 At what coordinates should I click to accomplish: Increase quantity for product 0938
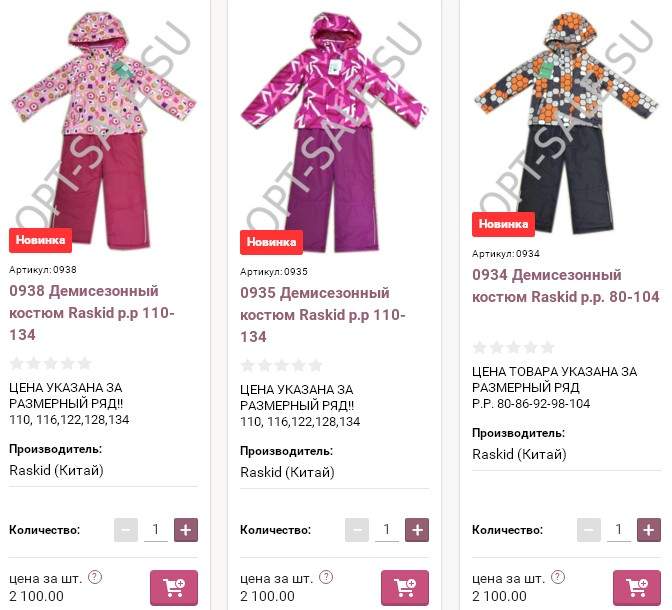tap(186, 530)
